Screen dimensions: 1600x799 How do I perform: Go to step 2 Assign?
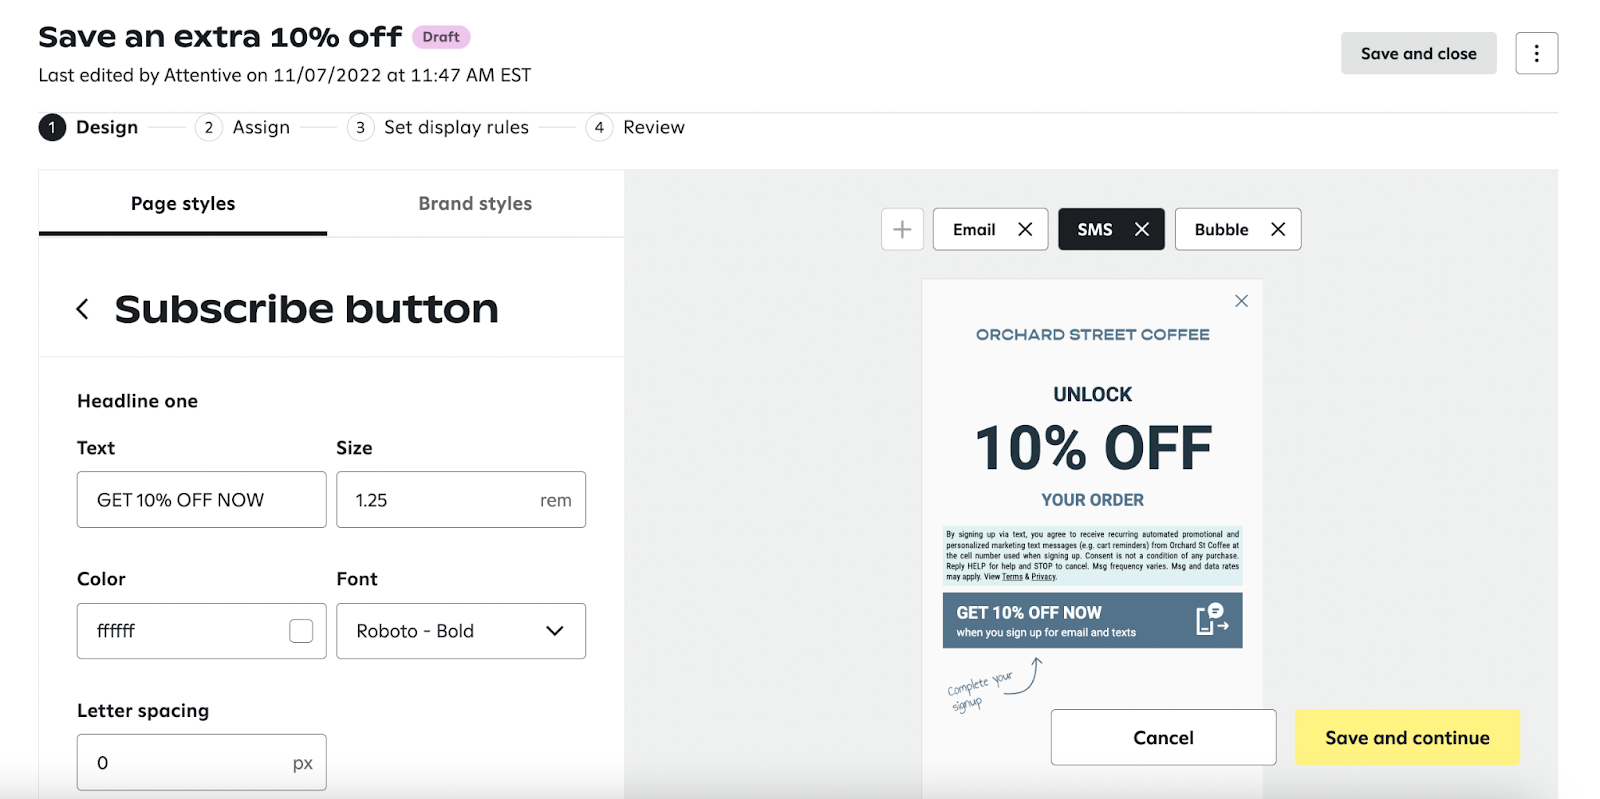pyautogui.click(x=243, y=127)
